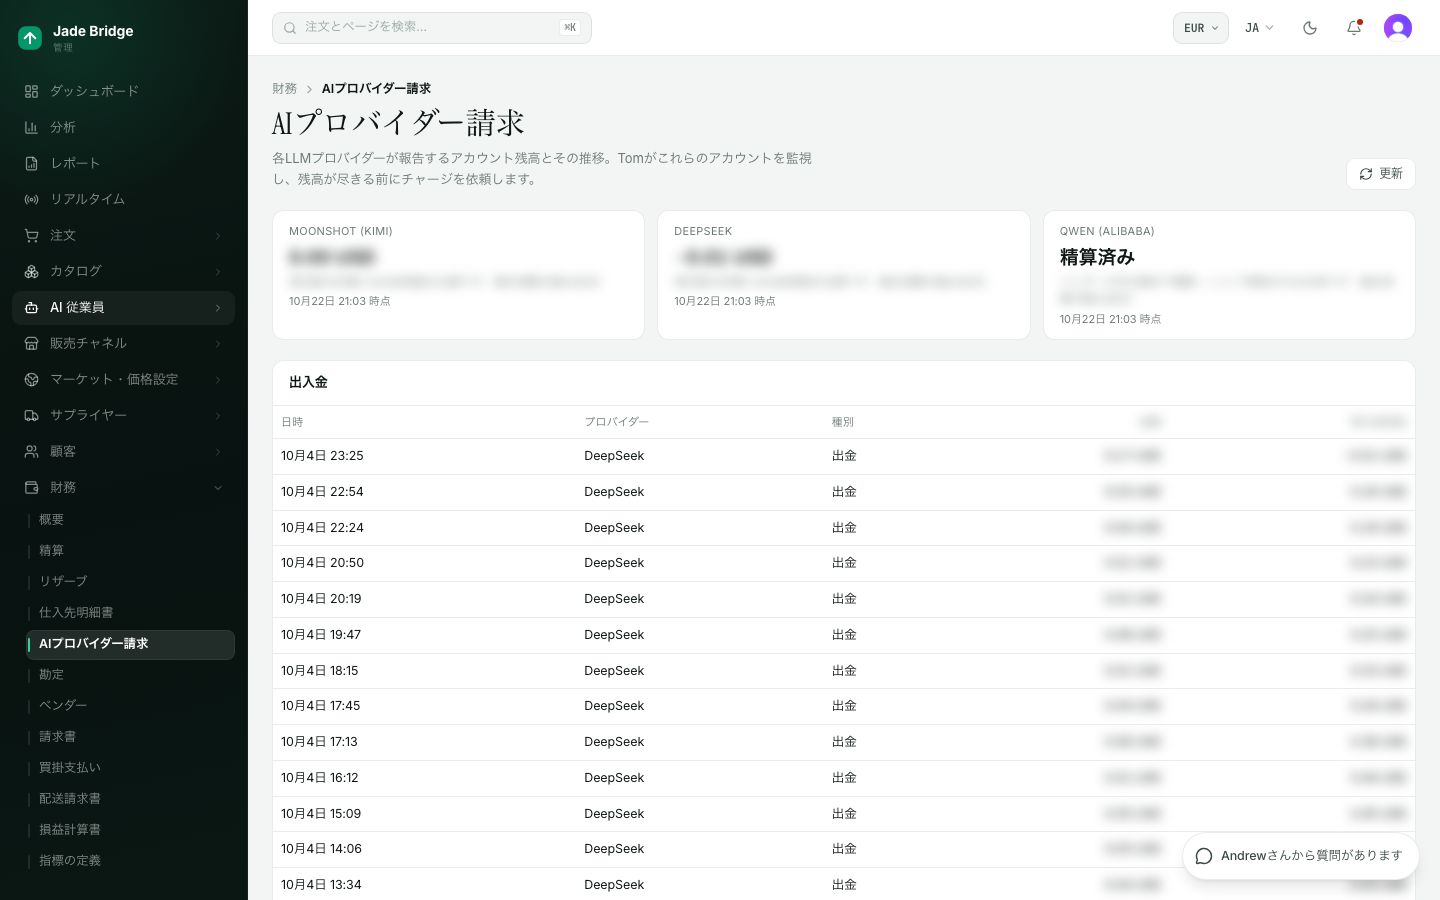Click the レポート document icon
Image resolution: width=1440 pixels, height=900 pixels.
[31, 163]
